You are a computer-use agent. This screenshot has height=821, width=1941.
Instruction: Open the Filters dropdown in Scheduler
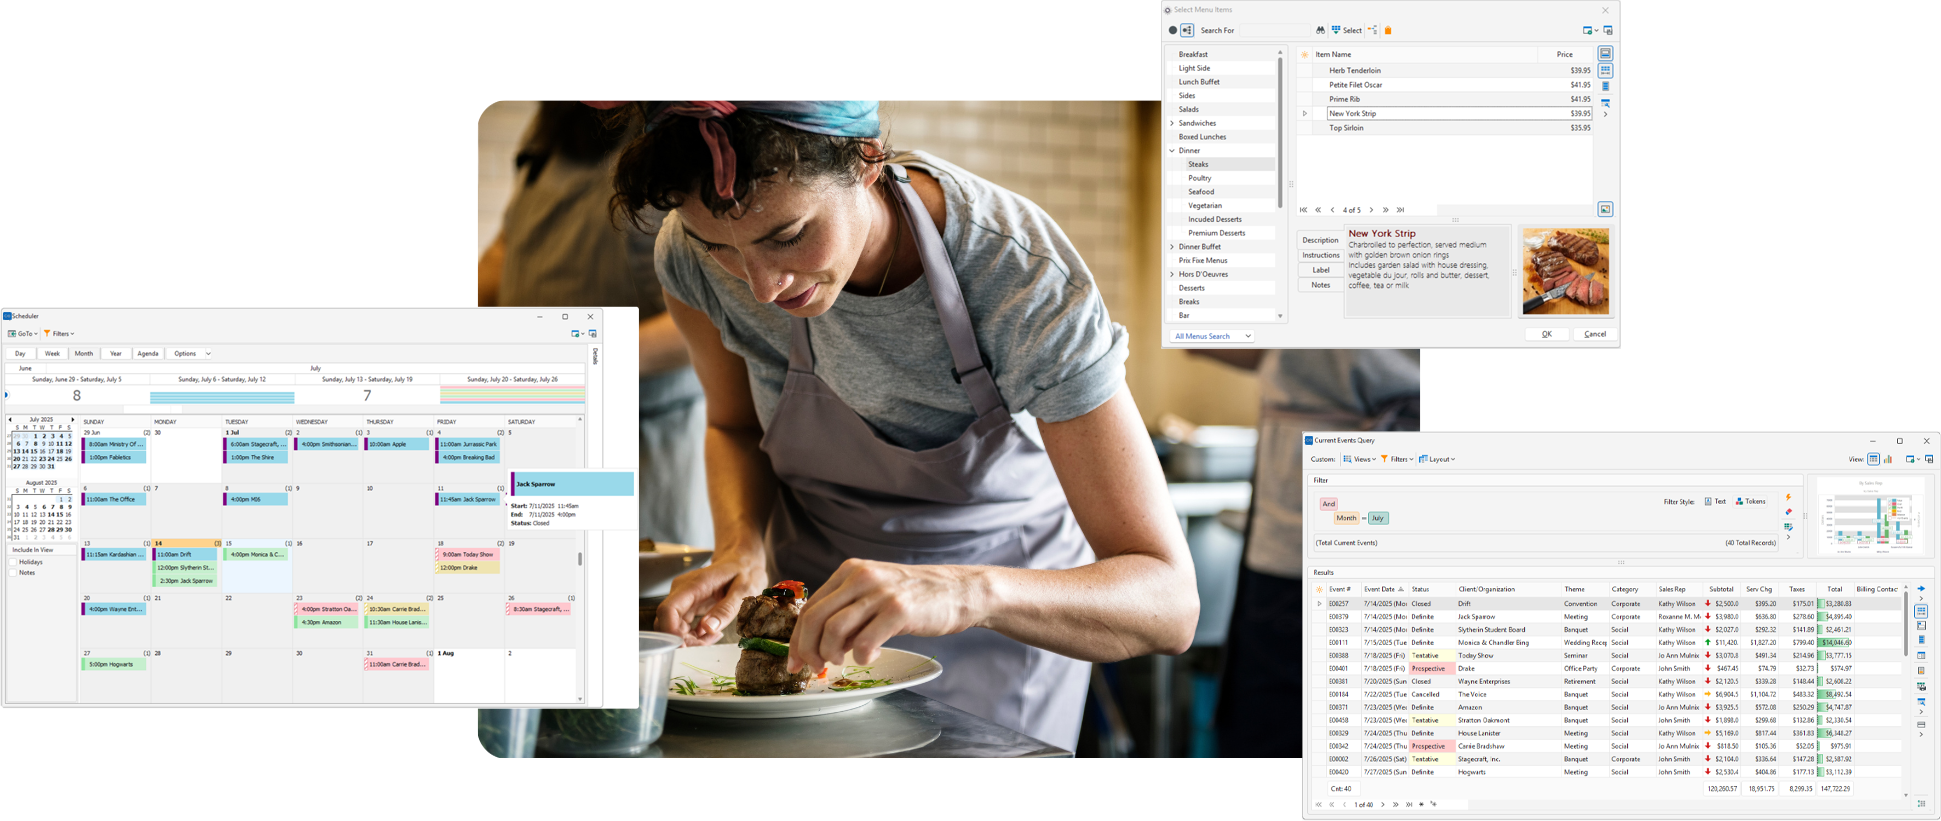coord(59,334)
